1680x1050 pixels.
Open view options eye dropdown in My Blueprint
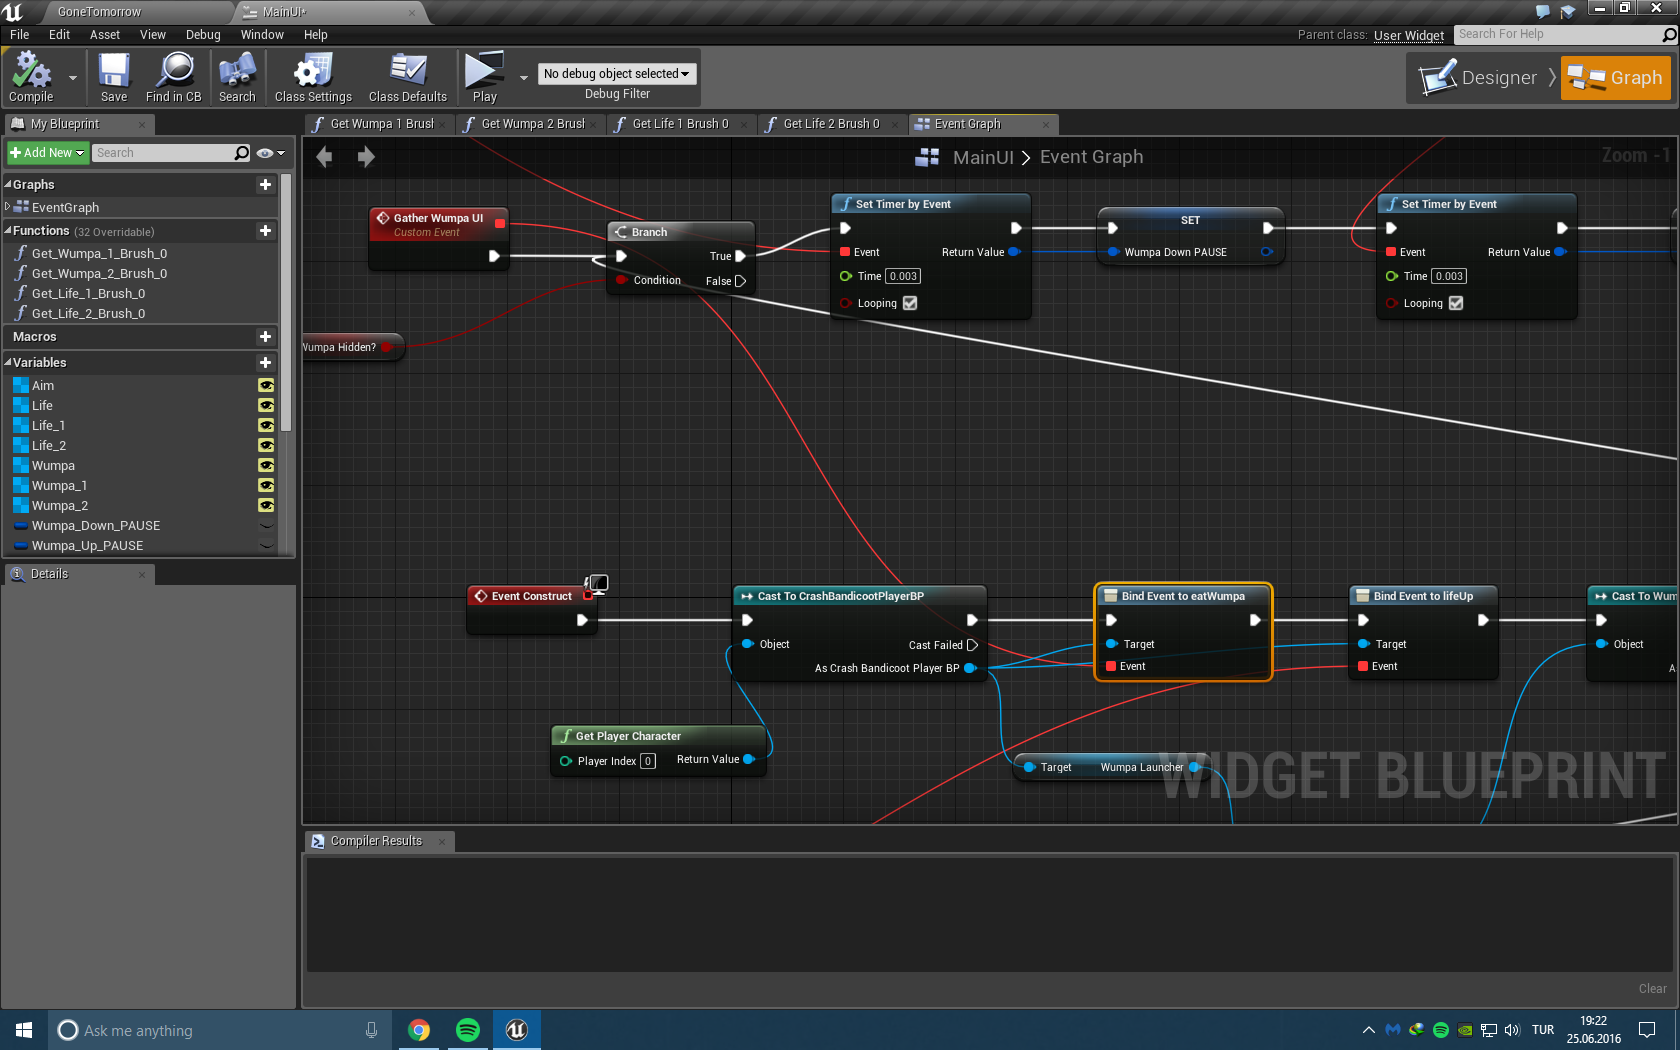click(270, 153)
